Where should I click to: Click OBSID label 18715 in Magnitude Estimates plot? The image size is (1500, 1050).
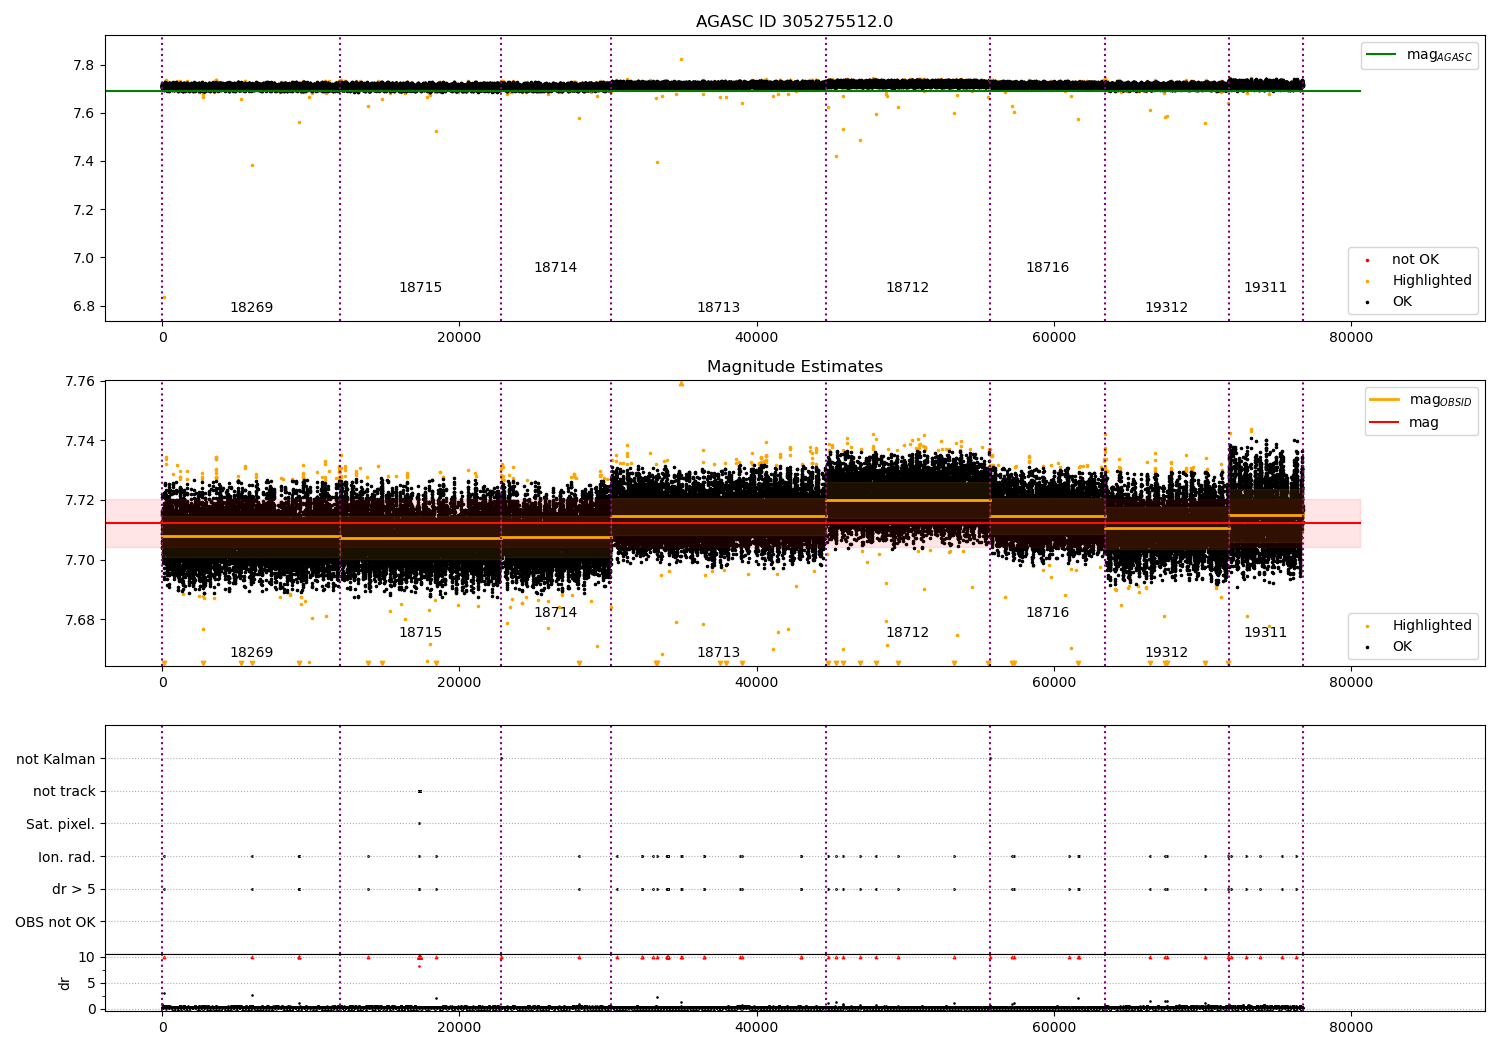tap(420, 633)
